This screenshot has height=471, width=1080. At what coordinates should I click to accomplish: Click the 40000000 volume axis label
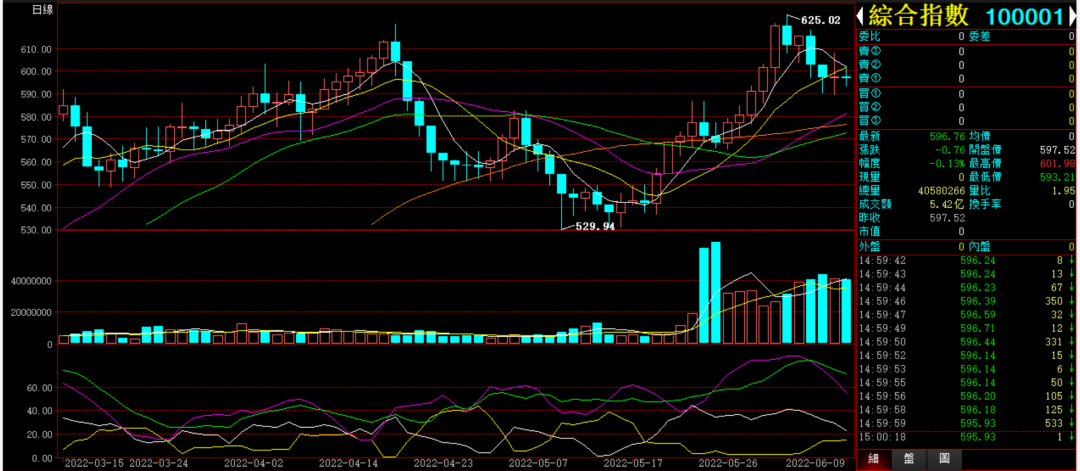tap(30, 281)
